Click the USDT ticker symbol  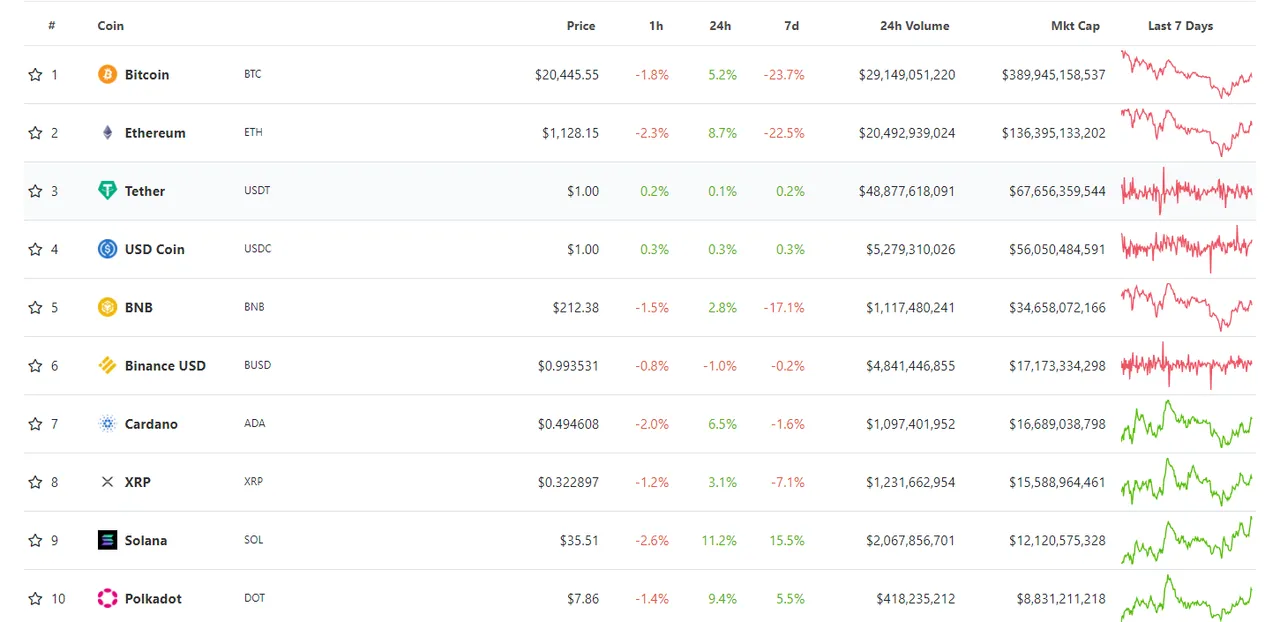click(257, 190)
